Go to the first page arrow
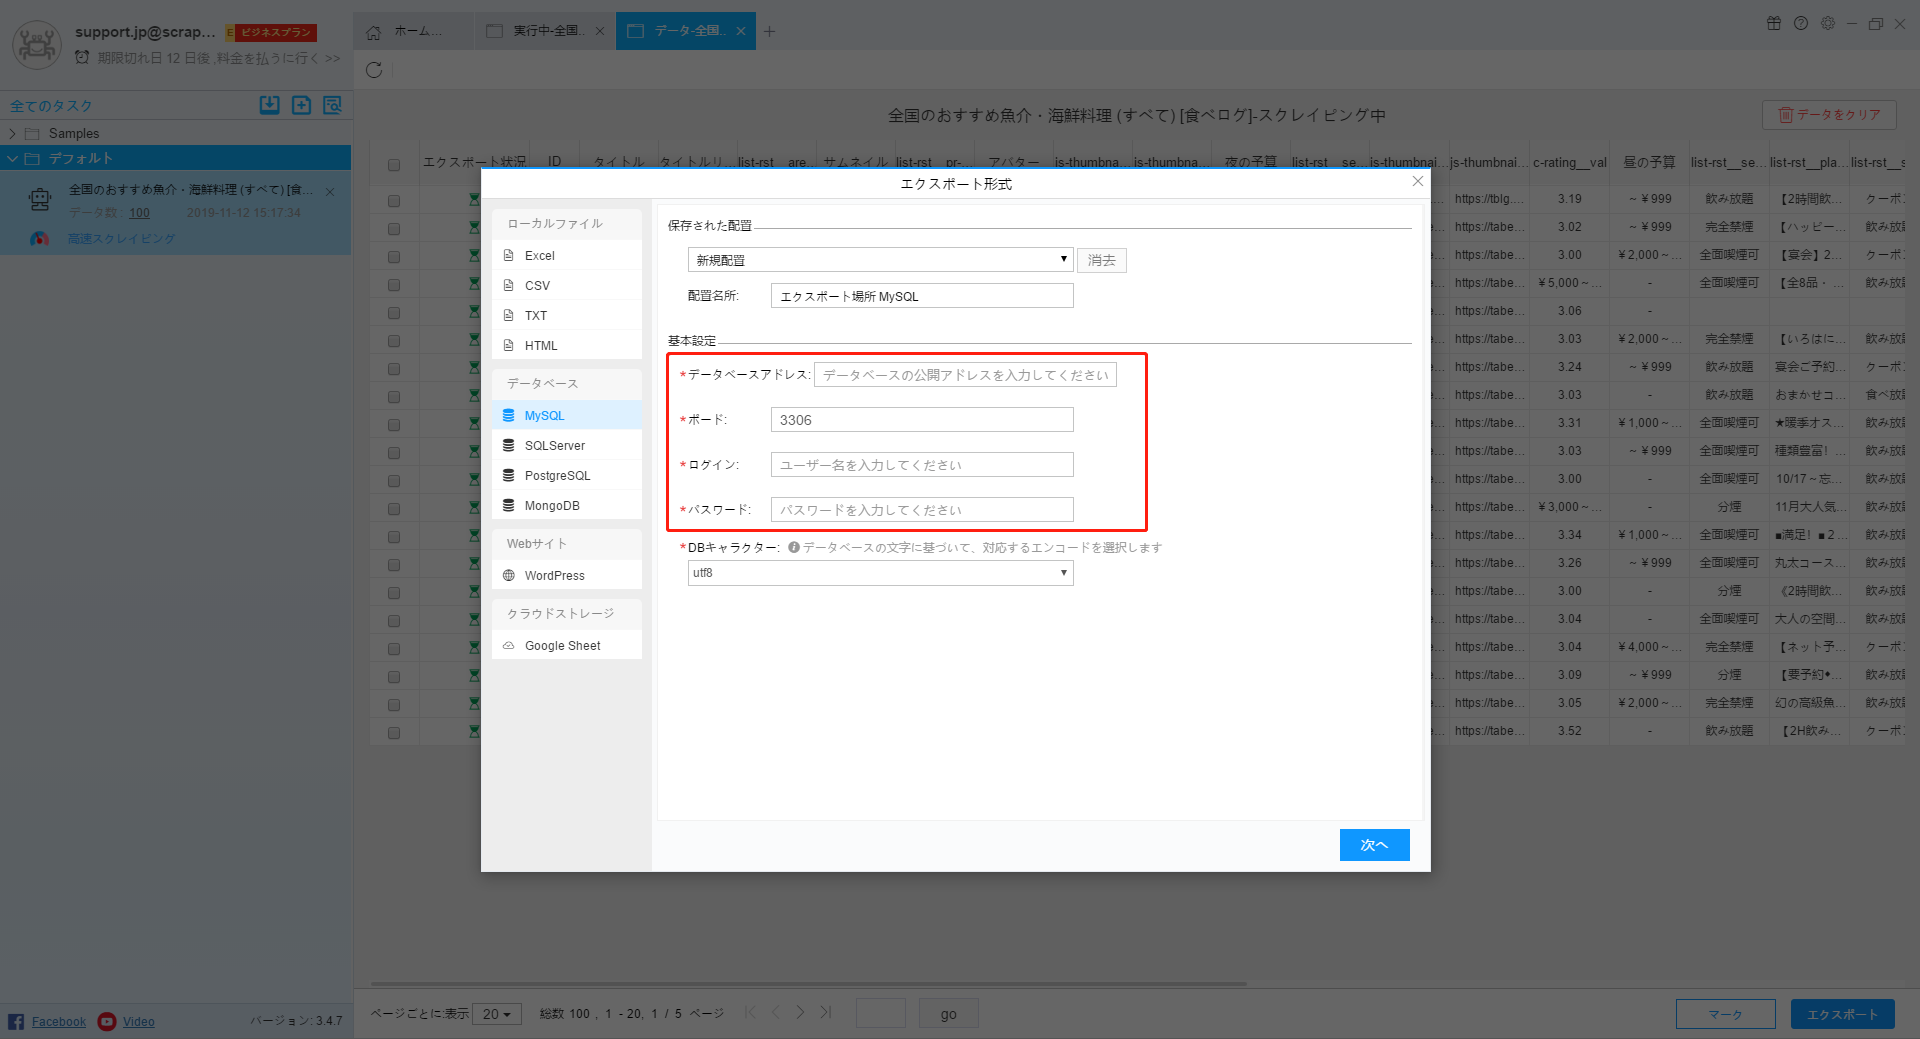Screen dimensions: 1920x1039 coord(750,1013)
